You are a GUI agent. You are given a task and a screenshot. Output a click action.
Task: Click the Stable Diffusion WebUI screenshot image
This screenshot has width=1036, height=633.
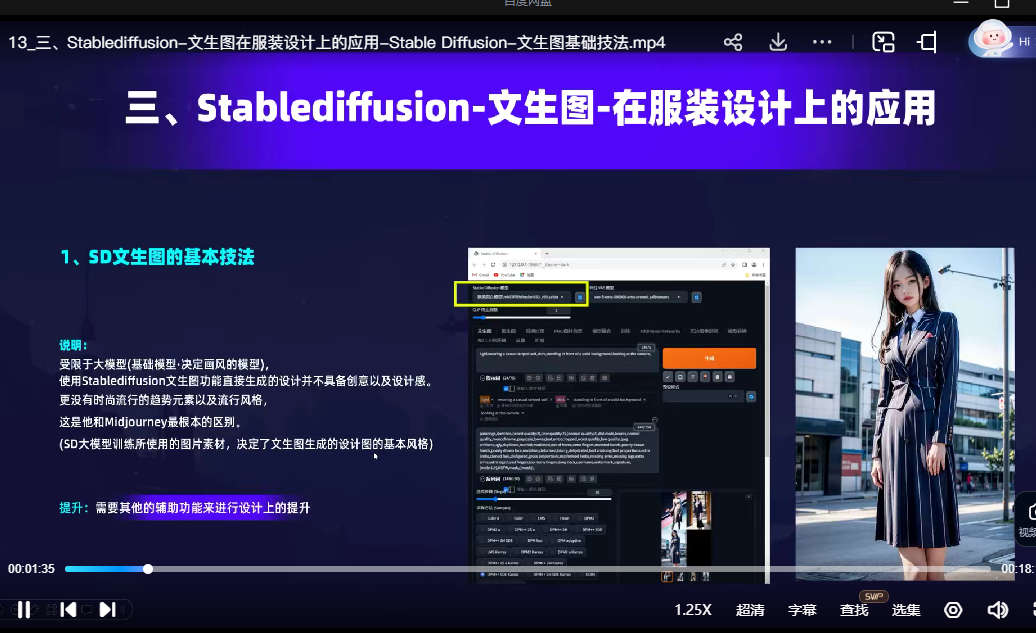pyautogui.click(x=618, y=415)
